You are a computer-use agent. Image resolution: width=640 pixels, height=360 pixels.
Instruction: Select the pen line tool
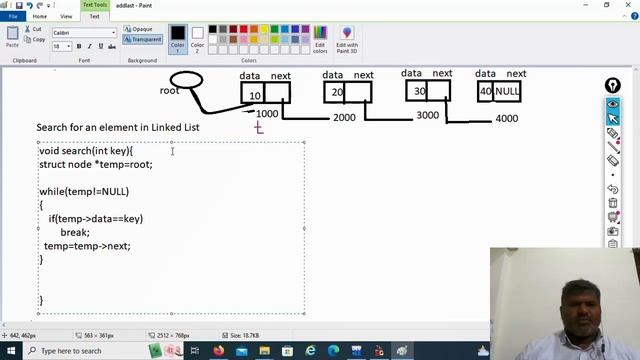[613, 147]
